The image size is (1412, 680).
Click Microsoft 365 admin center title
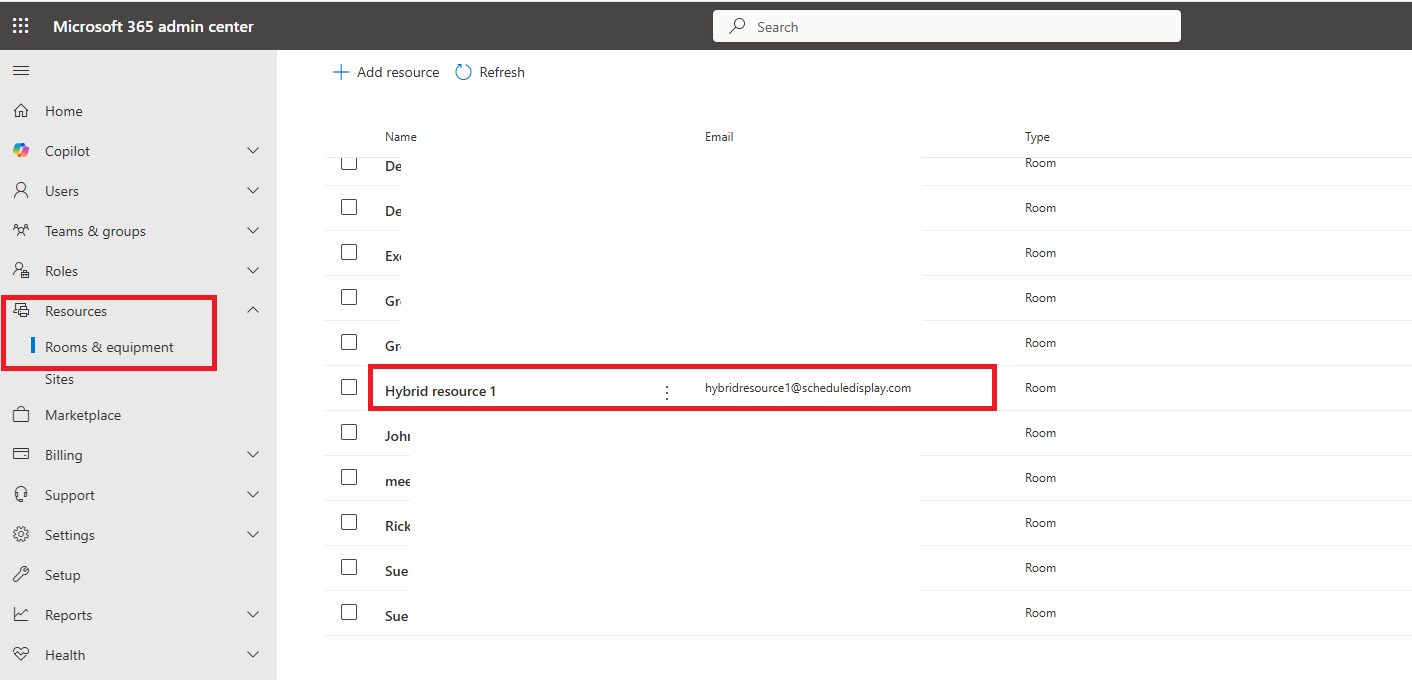coord(153,26)
